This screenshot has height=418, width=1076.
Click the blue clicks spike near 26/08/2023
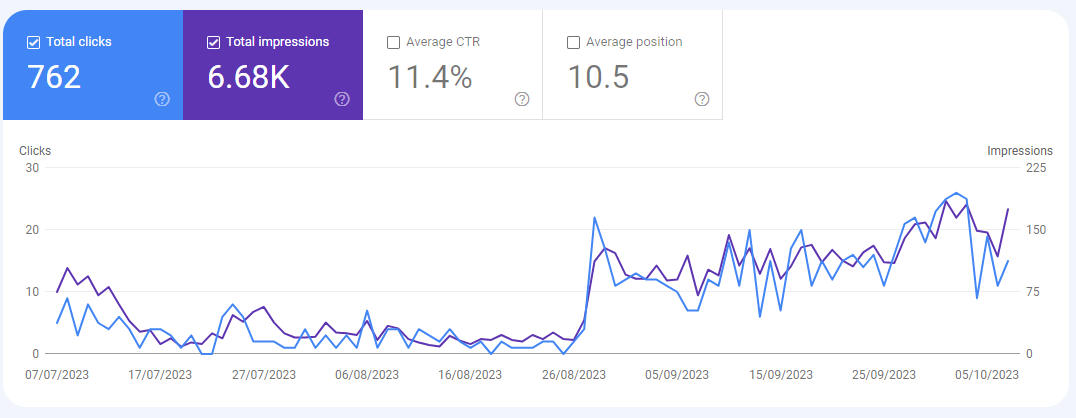tap(595, 218)
